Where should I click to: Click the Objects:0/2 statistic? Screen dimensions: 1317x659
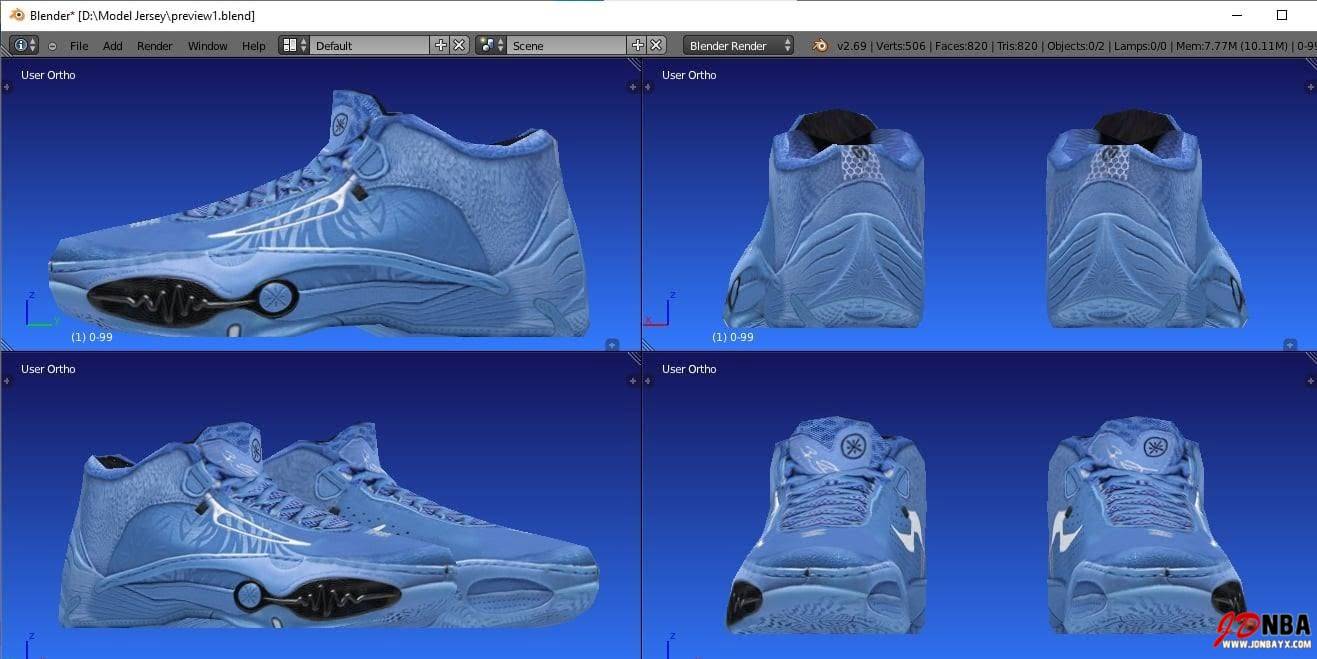(1076, 46)
